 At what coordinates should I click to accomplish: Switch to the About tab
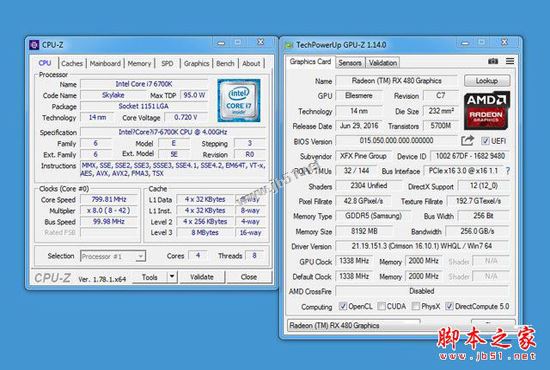click(251, 63)
